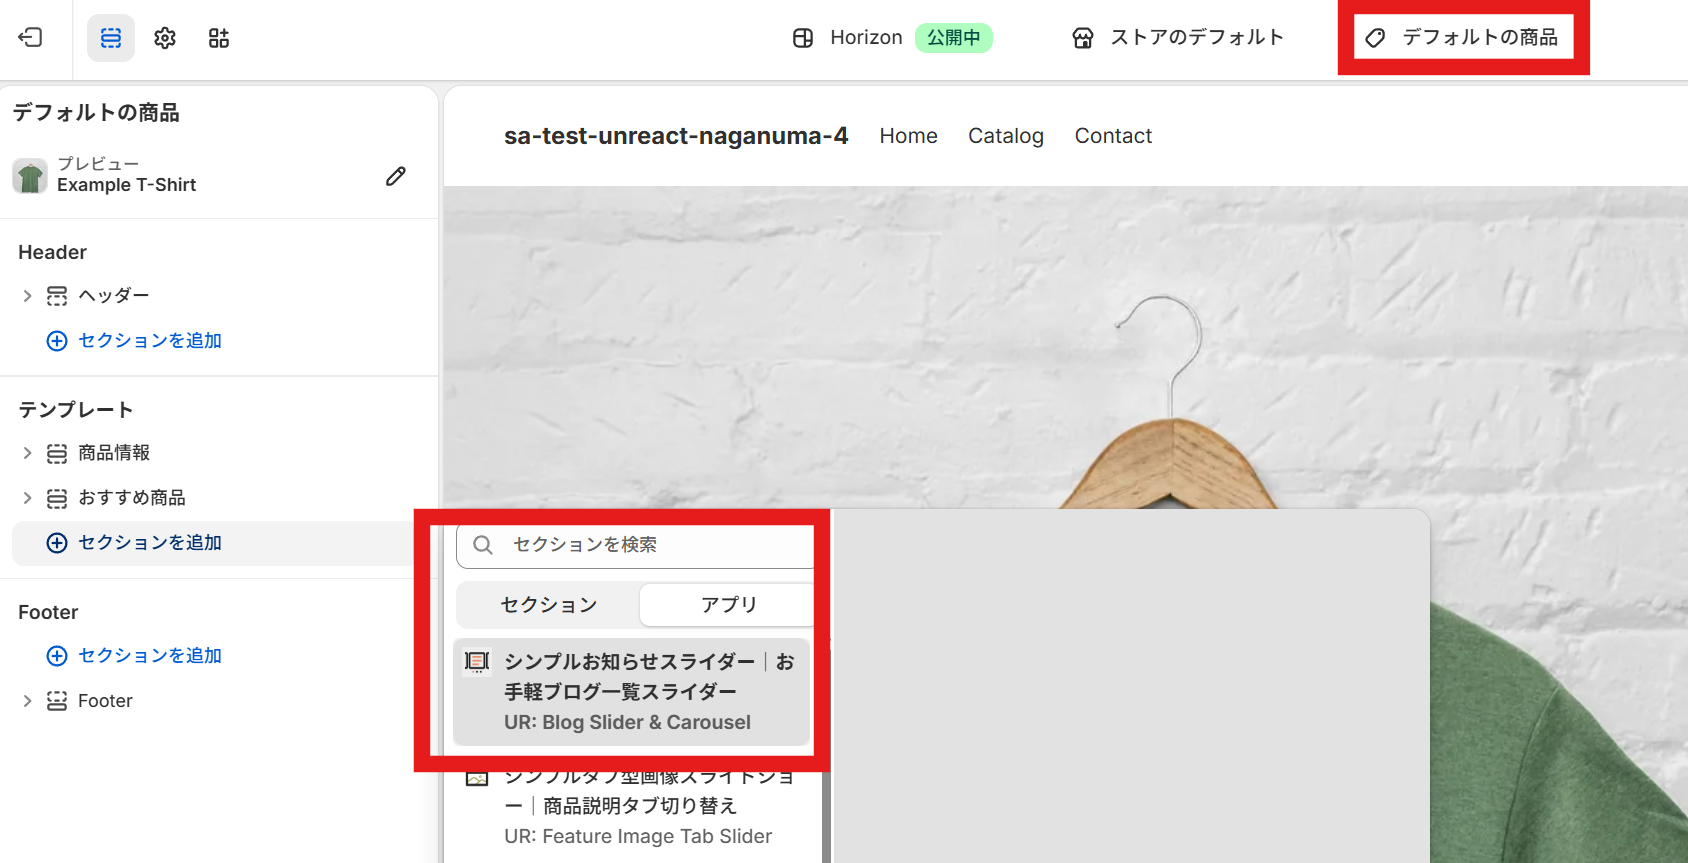Click the plus icon in Footer's セクションを追加
1688x863 pixels.
pyautogui.click(x=57, y=656)
